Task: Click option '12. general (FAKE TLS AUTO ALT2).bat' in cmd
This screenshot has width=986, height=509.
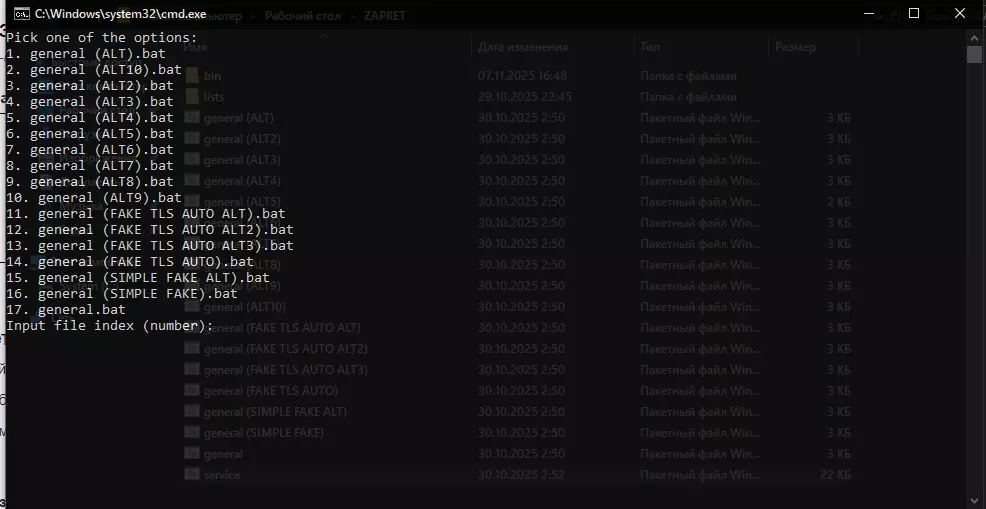Action: [150, 230]
